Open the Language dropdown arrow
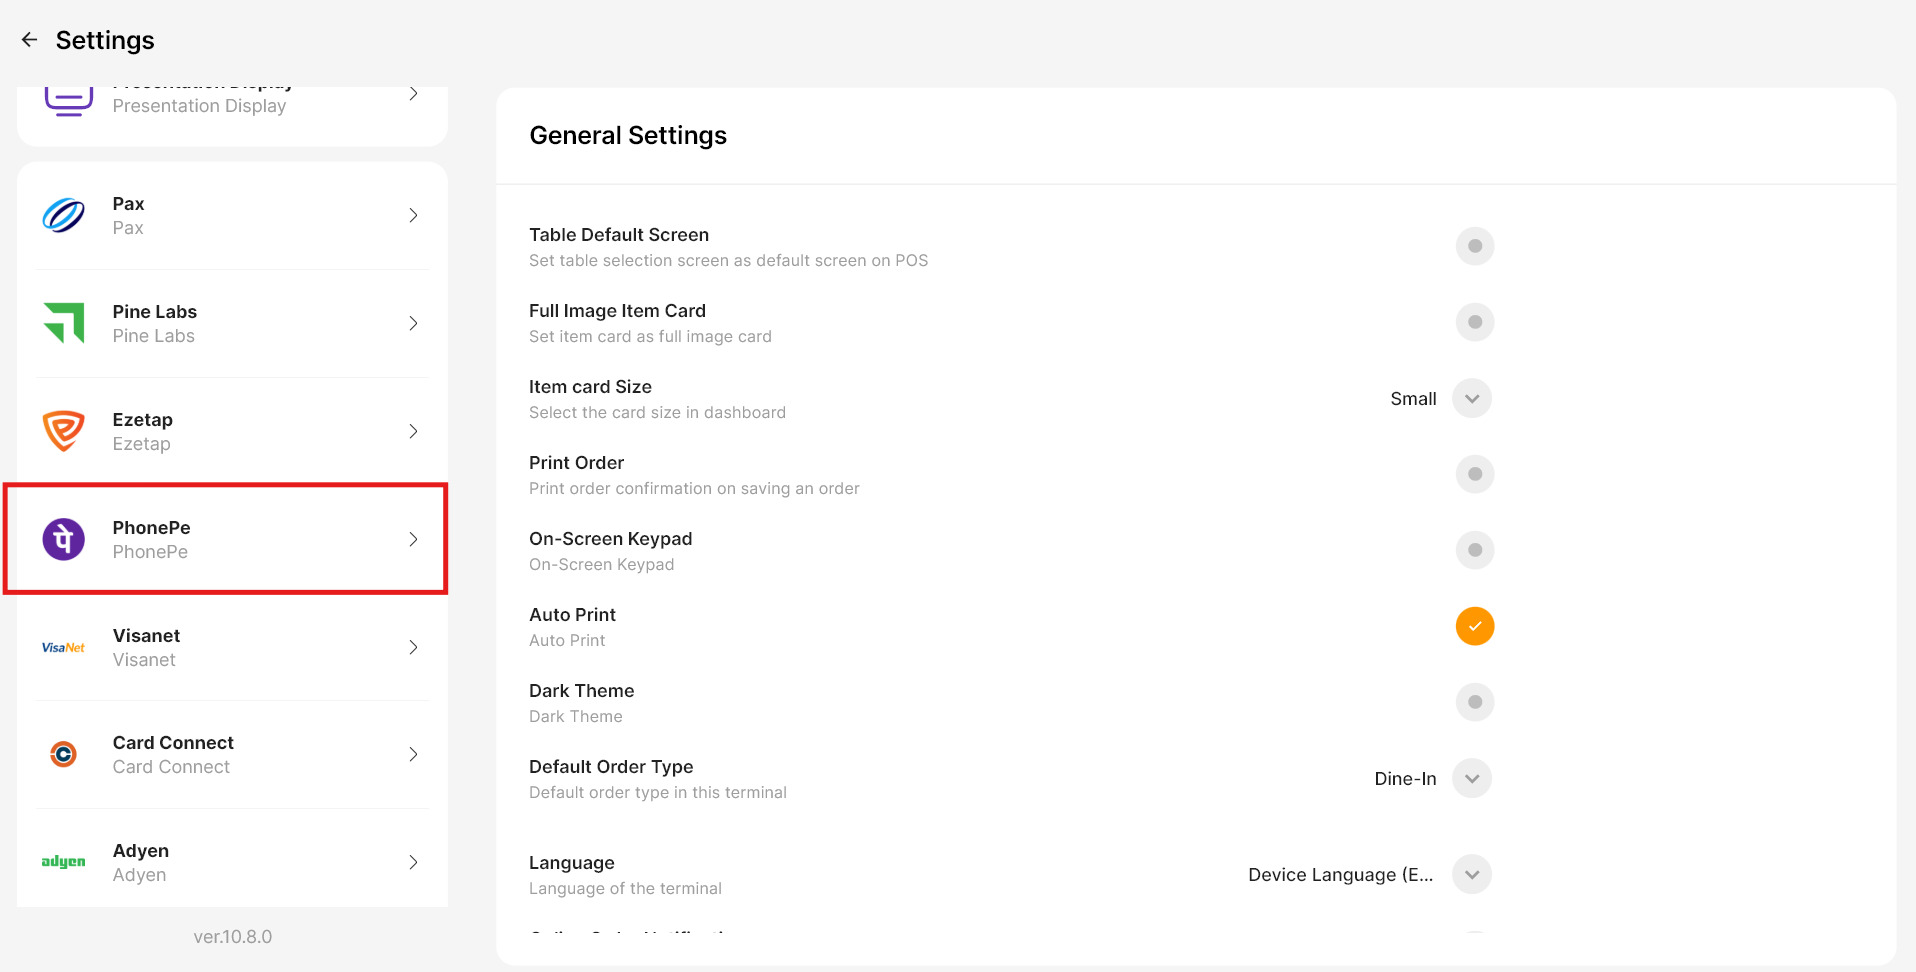The width and height of the screenshot is (1916, 972). pyautogui.click(x=1471, y=874)
